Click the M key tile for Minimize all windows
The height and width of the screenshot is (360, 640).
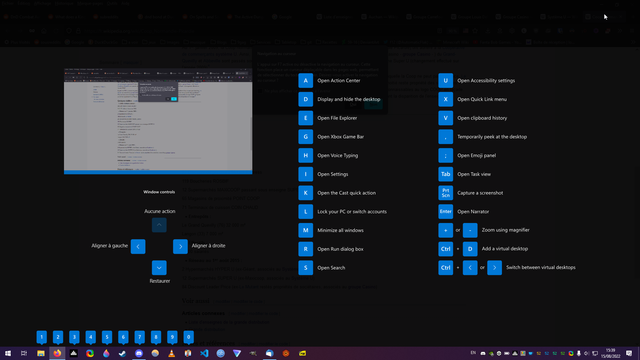305,230
